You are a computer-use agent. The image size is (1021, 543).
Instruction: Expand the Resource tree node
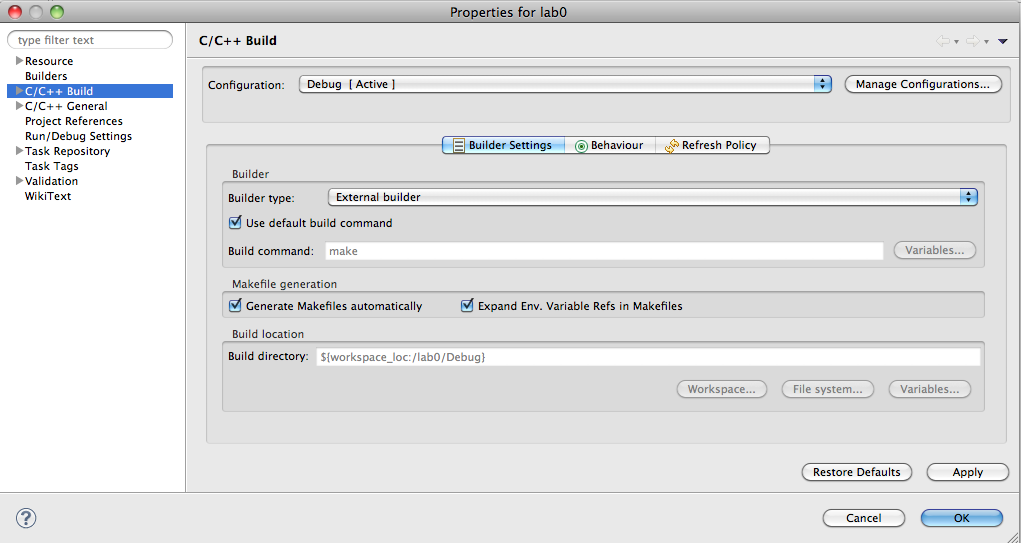19,61
